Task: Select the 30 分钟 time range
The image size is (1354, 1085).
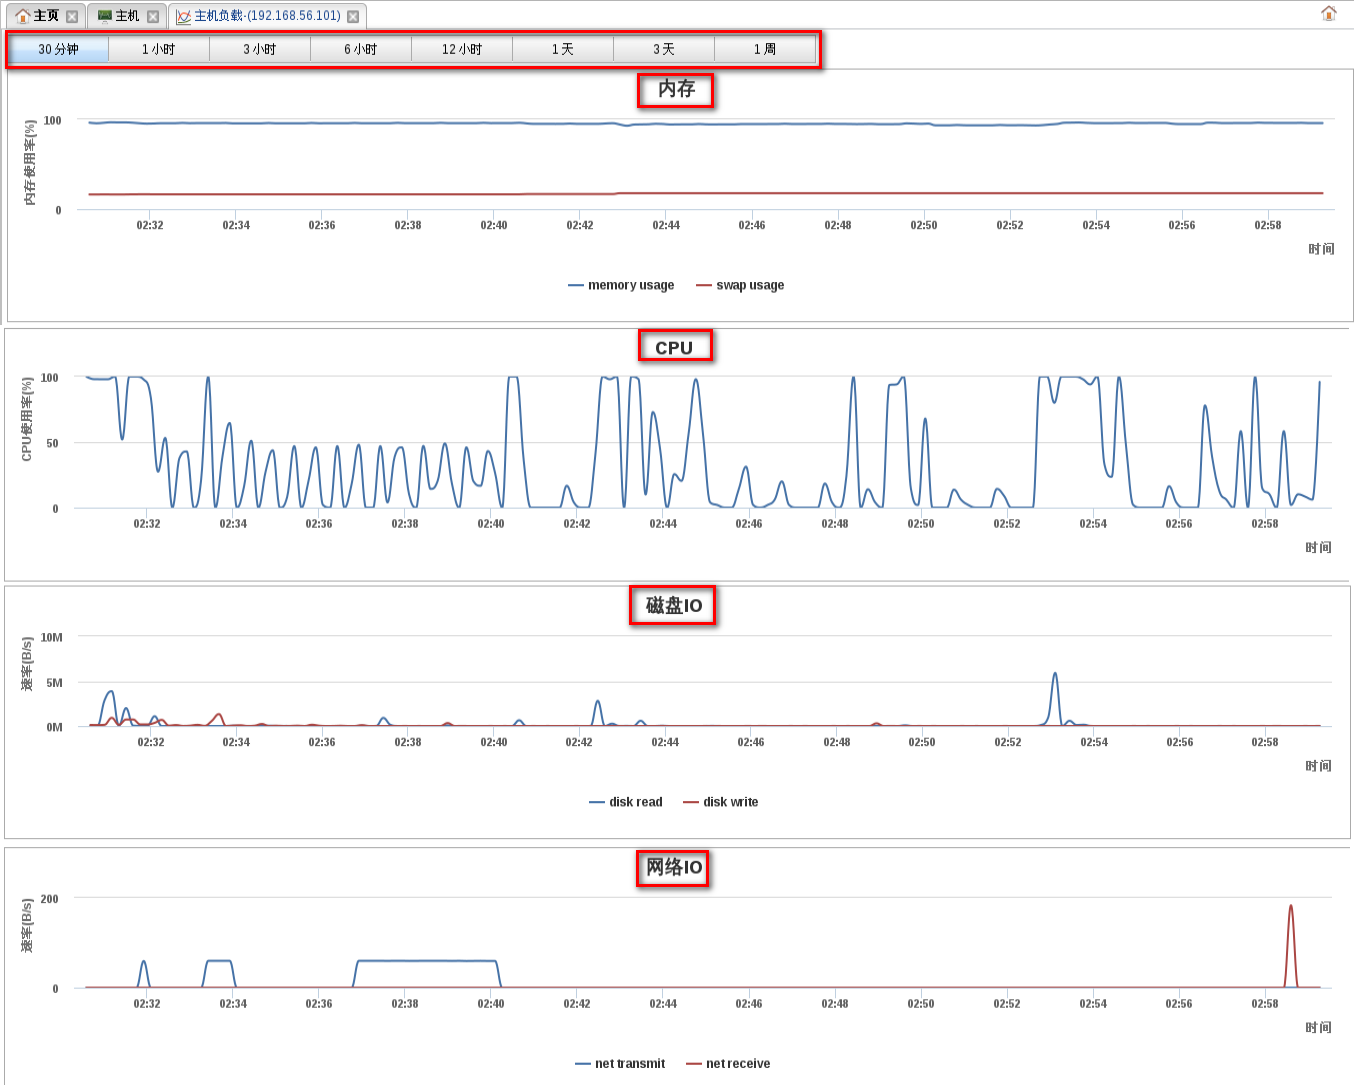Action: (58, 49)
